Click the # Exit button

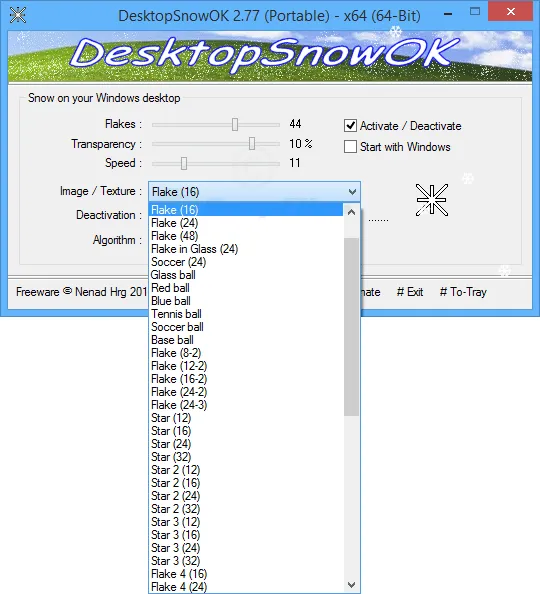410,292
